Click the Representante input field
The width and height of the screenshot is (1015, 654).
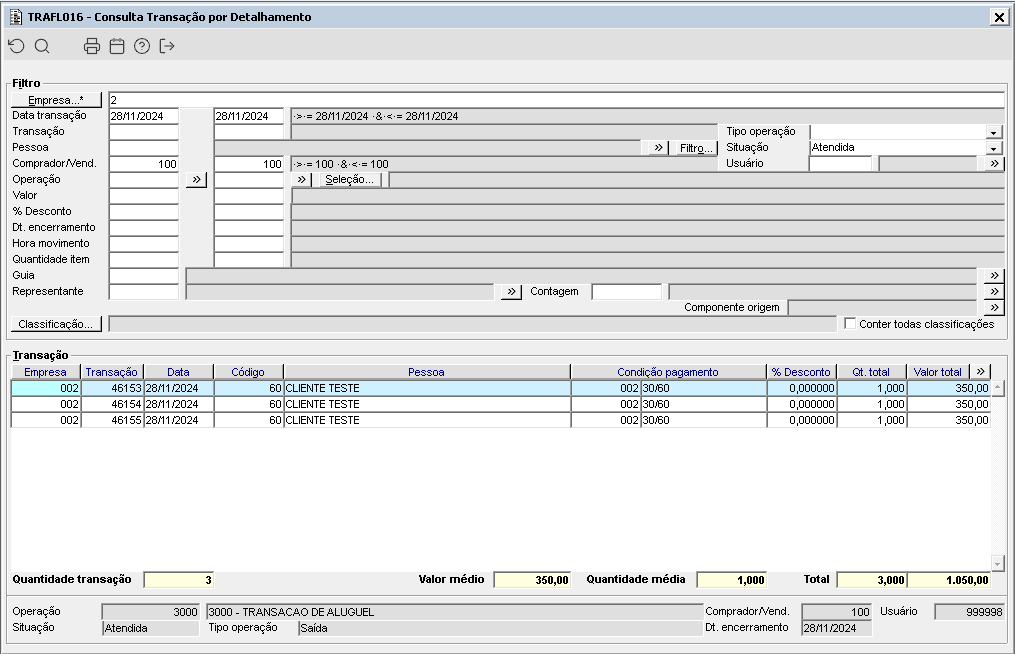click(144, 292)
